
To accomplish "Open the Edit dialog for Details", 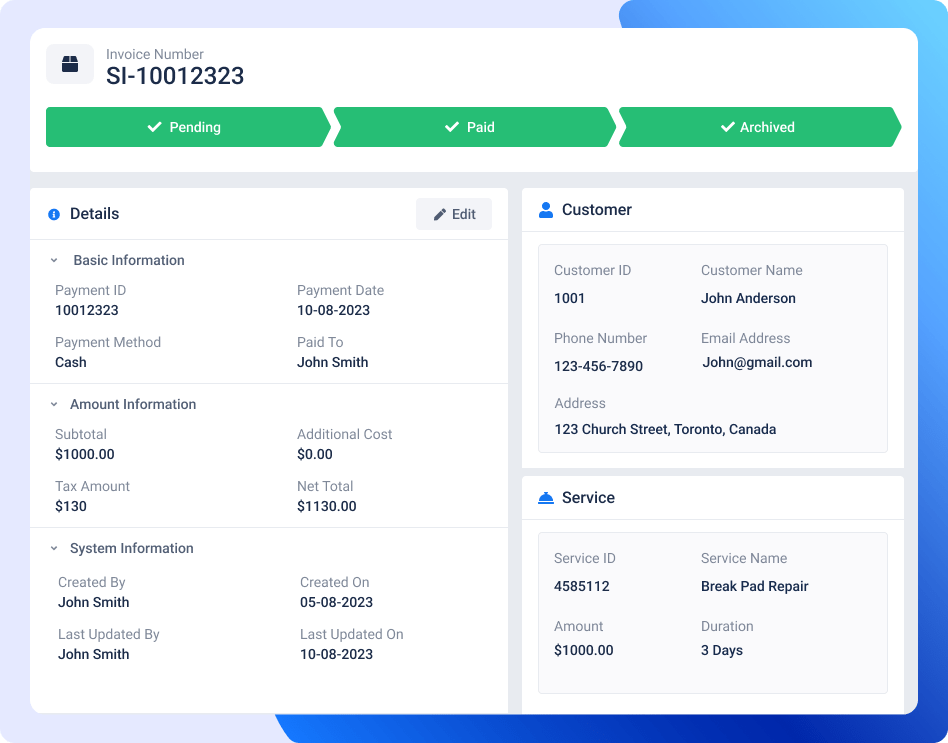I will click(454, 213).
